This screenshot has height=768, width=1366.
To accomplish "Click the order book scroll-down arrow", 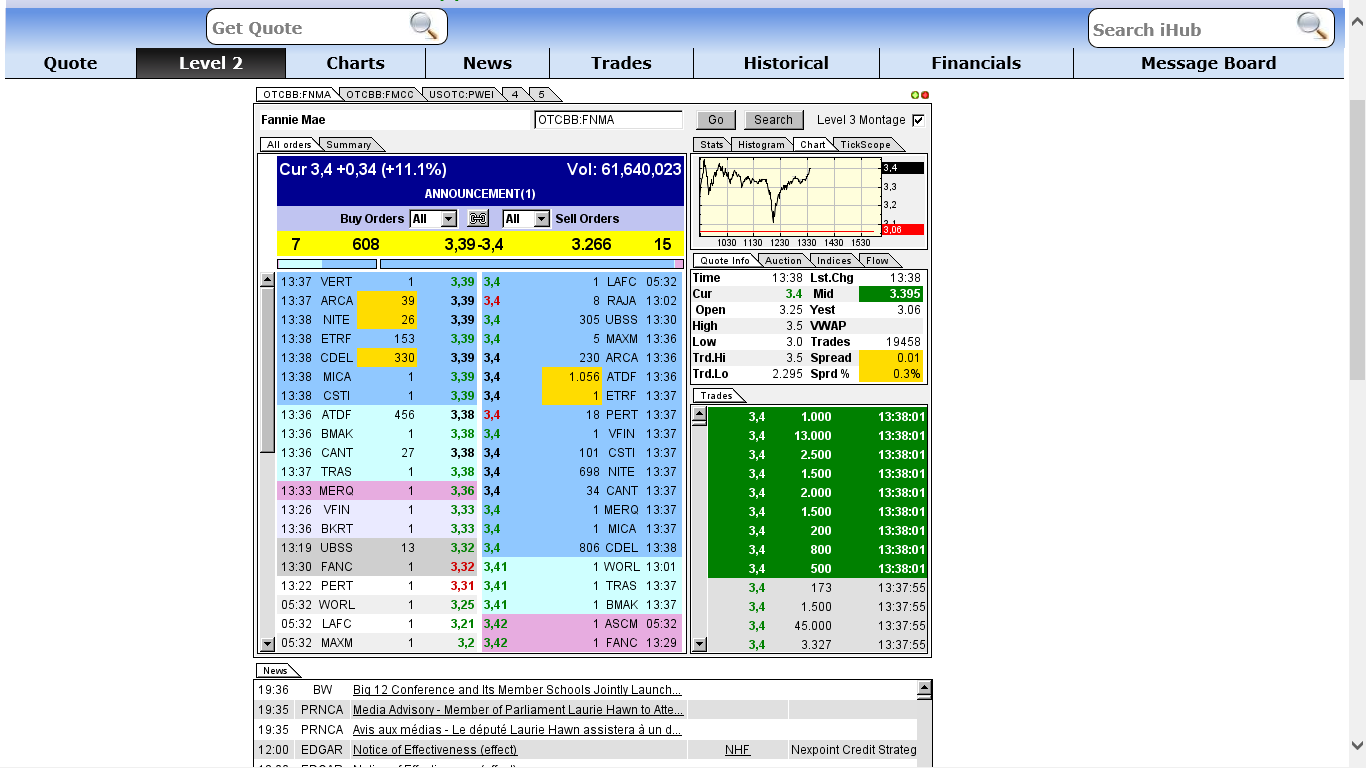I will (x=267, y=644).
